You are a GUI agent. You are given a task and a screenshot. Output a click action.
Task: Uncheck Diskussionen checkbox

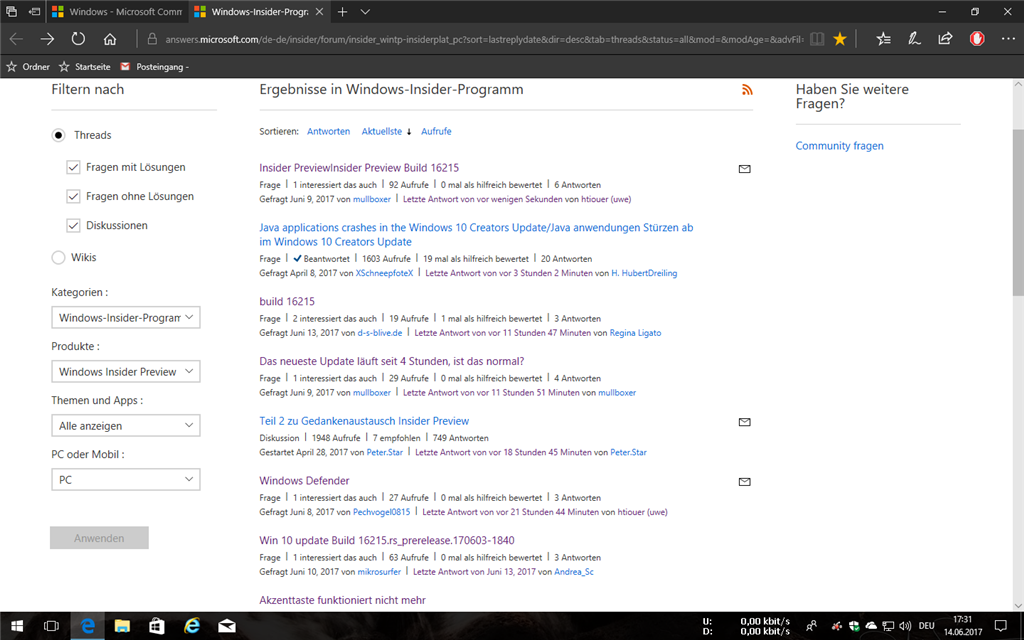(x=73, y=225)
